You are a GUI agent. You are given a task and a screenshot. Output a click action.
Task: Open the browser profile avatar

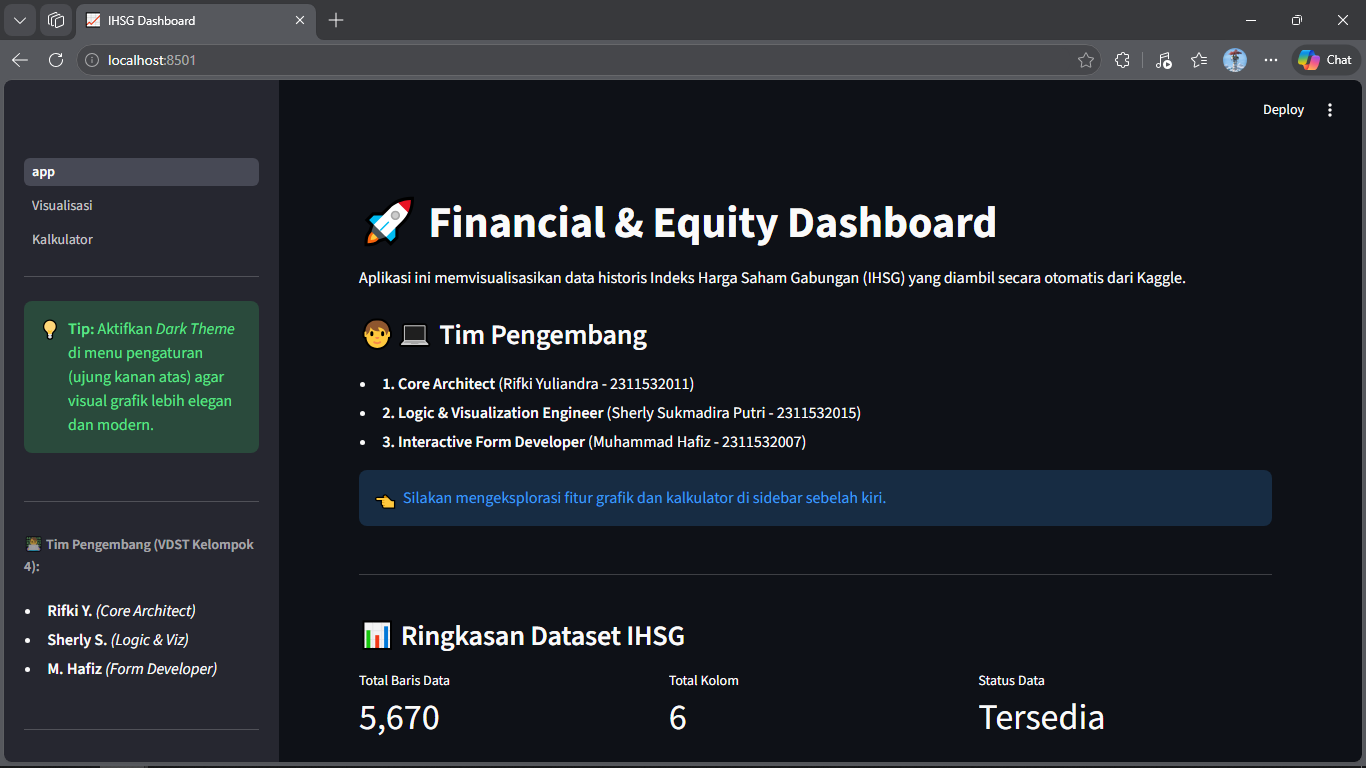pyautogui.click(x=1235, y=60)
